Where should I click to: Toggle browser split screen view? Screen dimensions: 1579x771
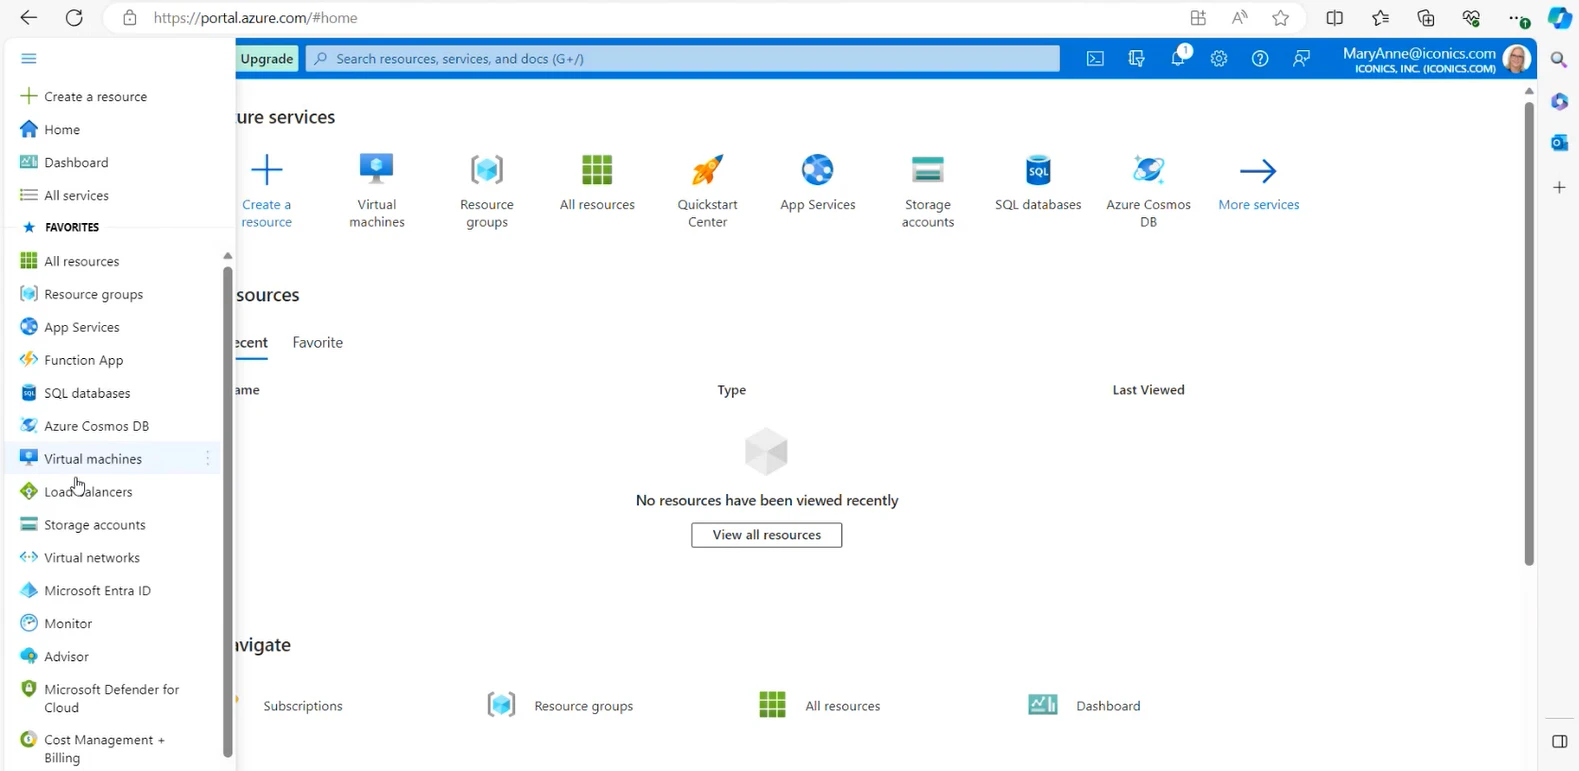1334,18
